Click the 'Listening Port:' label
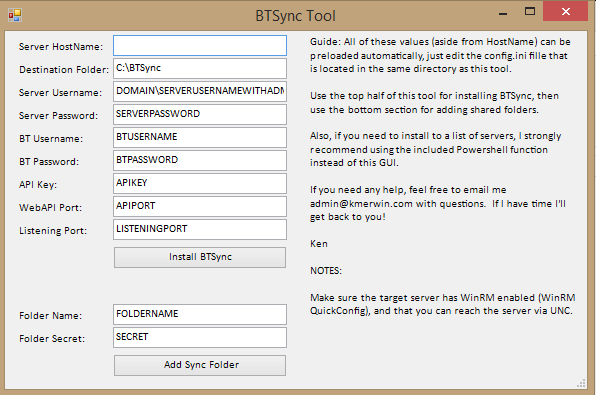Viewport: 596px width, 395px height. click(53, 231)
